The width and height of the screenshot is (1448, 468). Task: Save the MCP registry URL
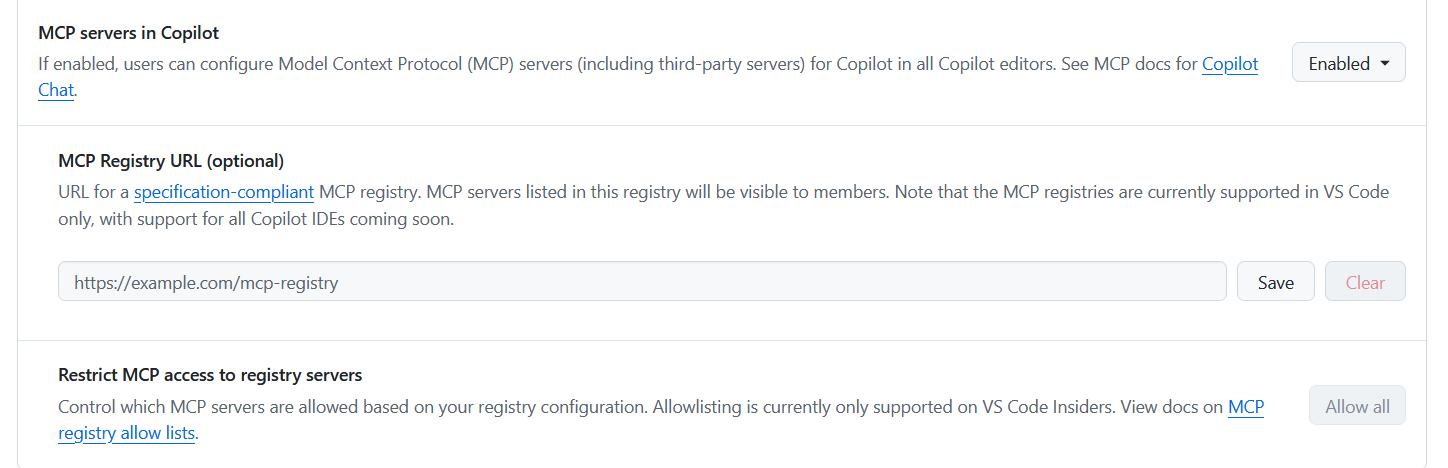pyautogui.click(x=1275, y=282)
